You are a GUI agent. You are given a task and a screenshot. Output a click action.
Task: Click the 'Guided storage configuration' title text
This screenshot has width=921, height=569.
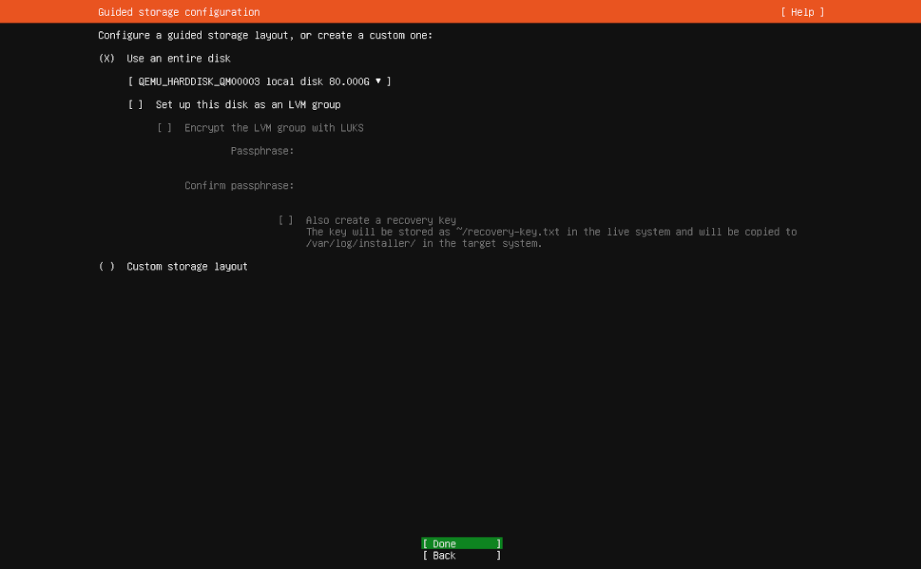179,12
